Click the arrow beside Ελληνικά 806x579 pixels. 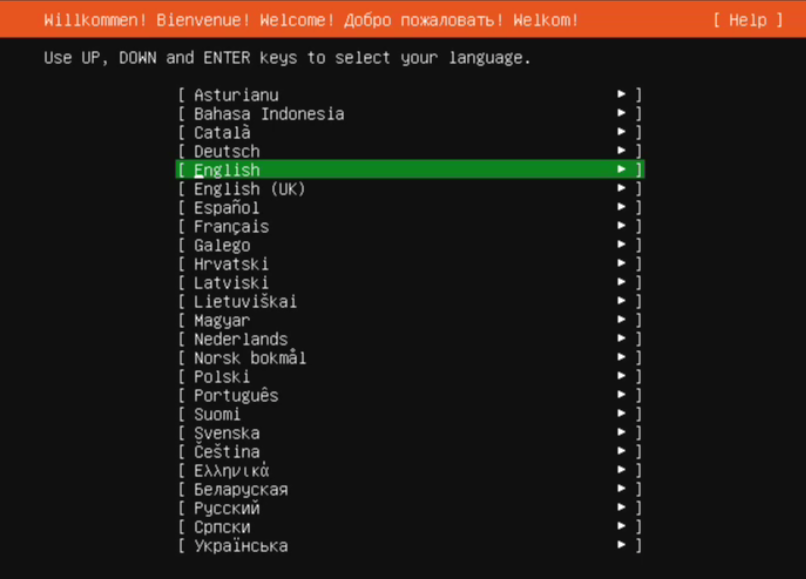[621, 469]
